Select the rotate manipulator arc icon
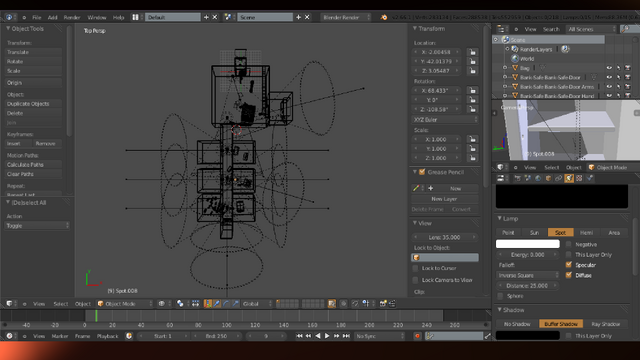 (227, 304)
